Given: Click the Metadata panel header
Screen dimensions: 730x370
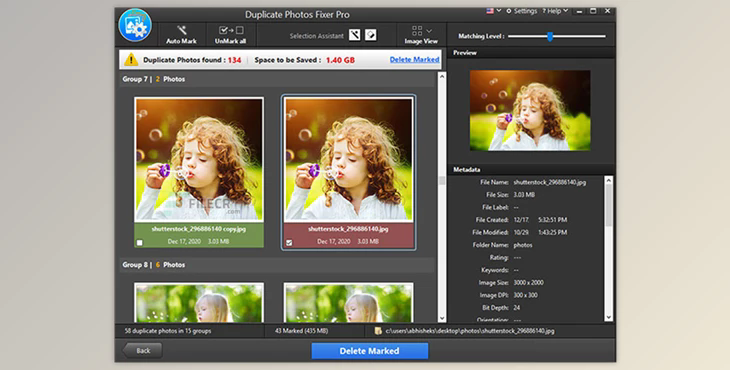Looking at the screenshot, I should [x=531, y=169].
